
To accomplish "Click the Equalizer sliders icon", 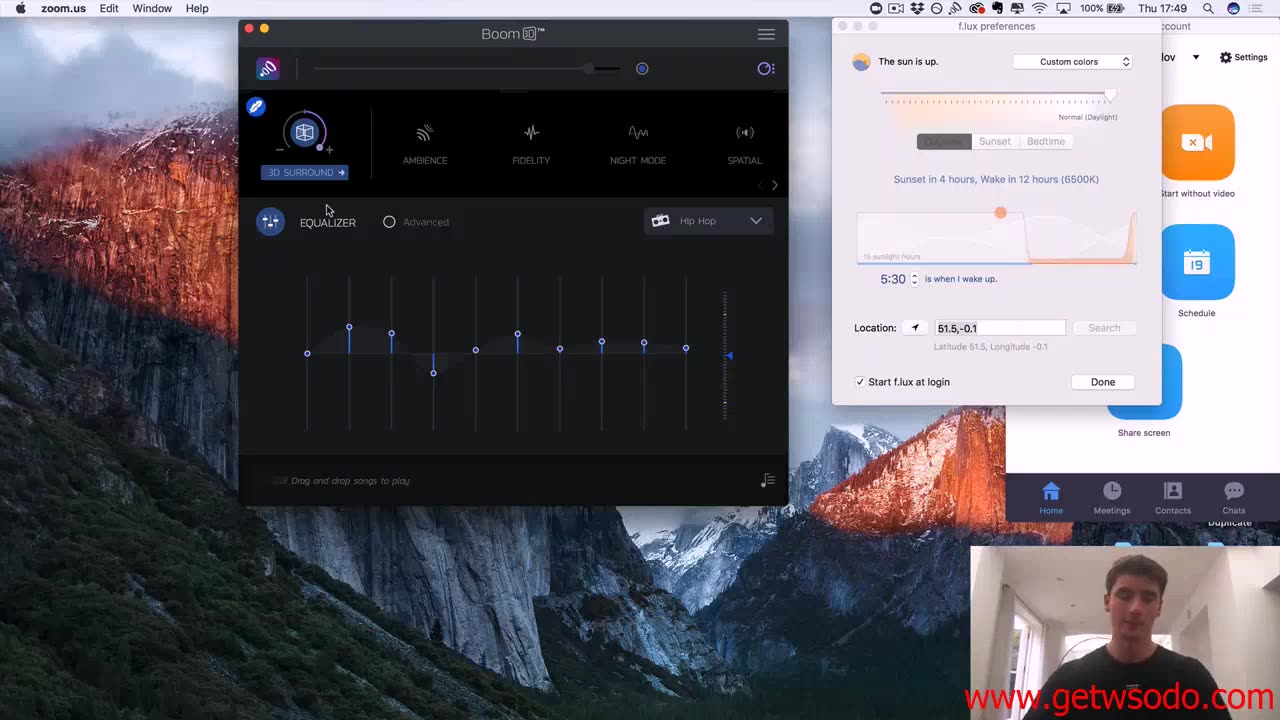I will (270, 221).
